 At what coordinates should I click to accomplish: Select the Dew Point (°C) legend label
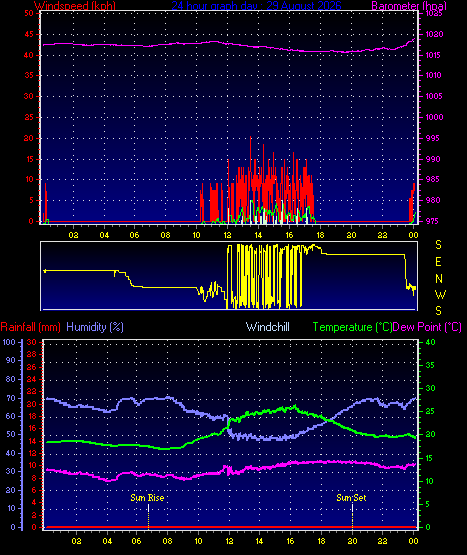click(x=427, y=327)
